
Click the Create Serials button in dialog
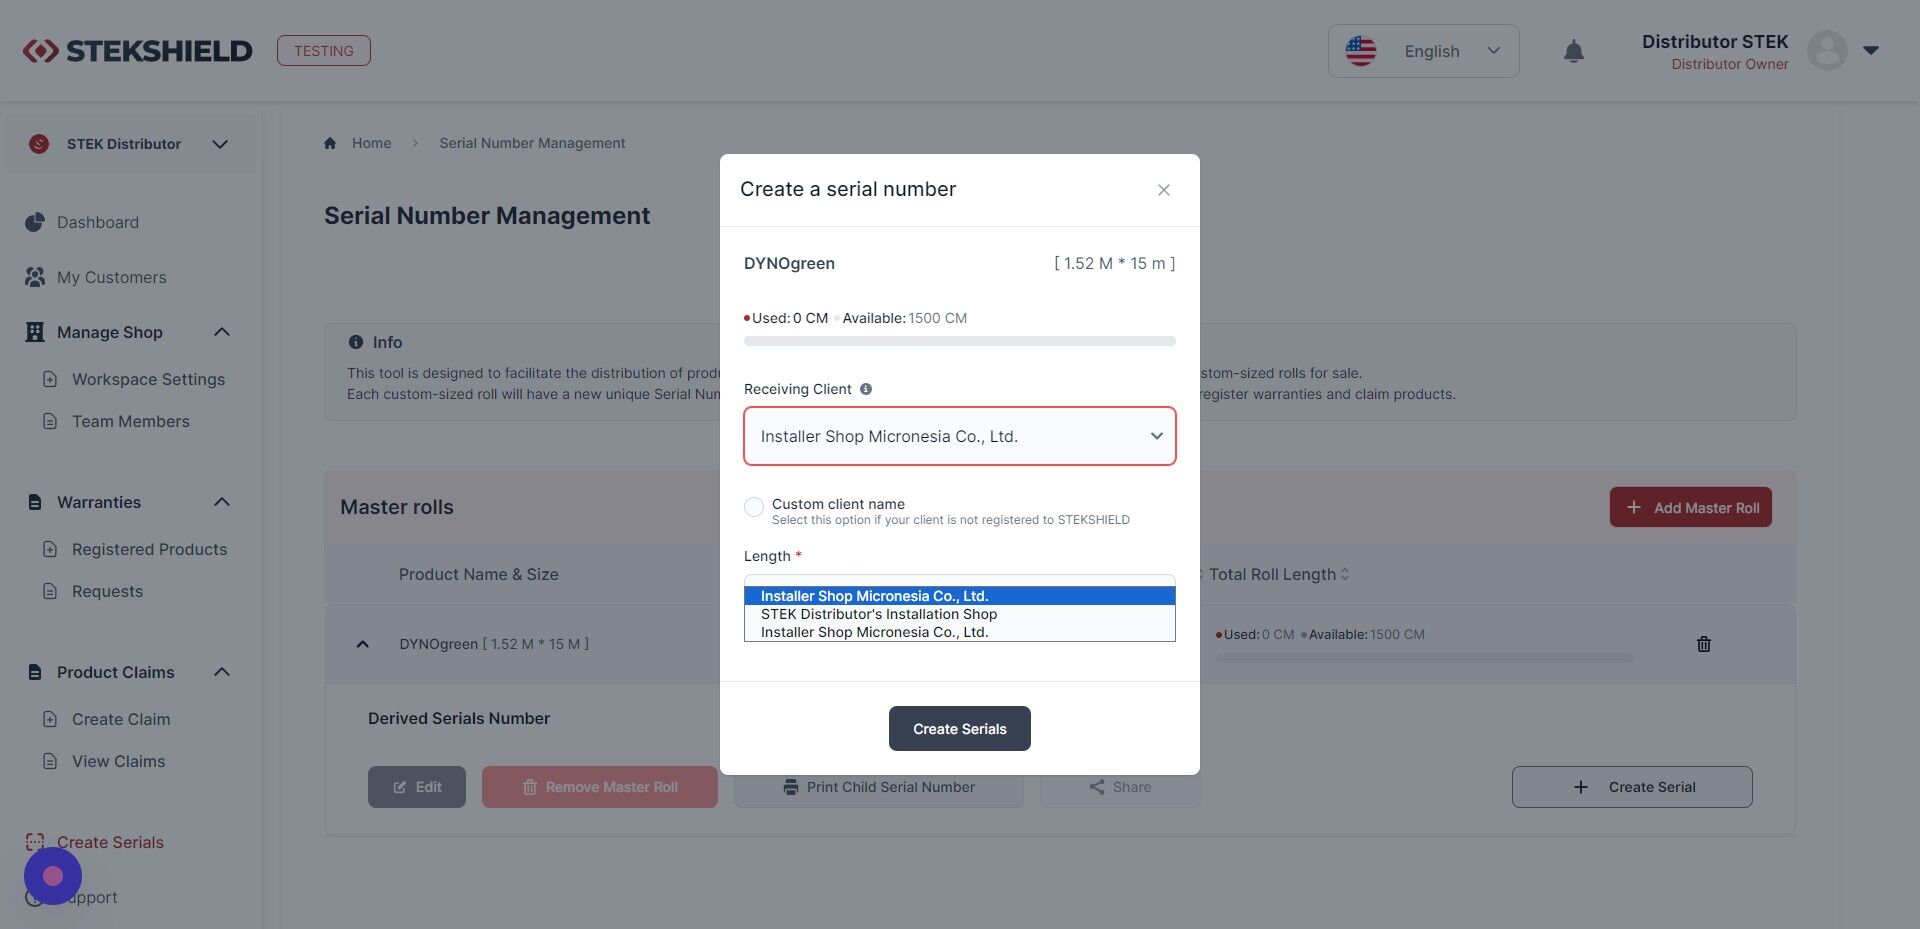(960, 729)
